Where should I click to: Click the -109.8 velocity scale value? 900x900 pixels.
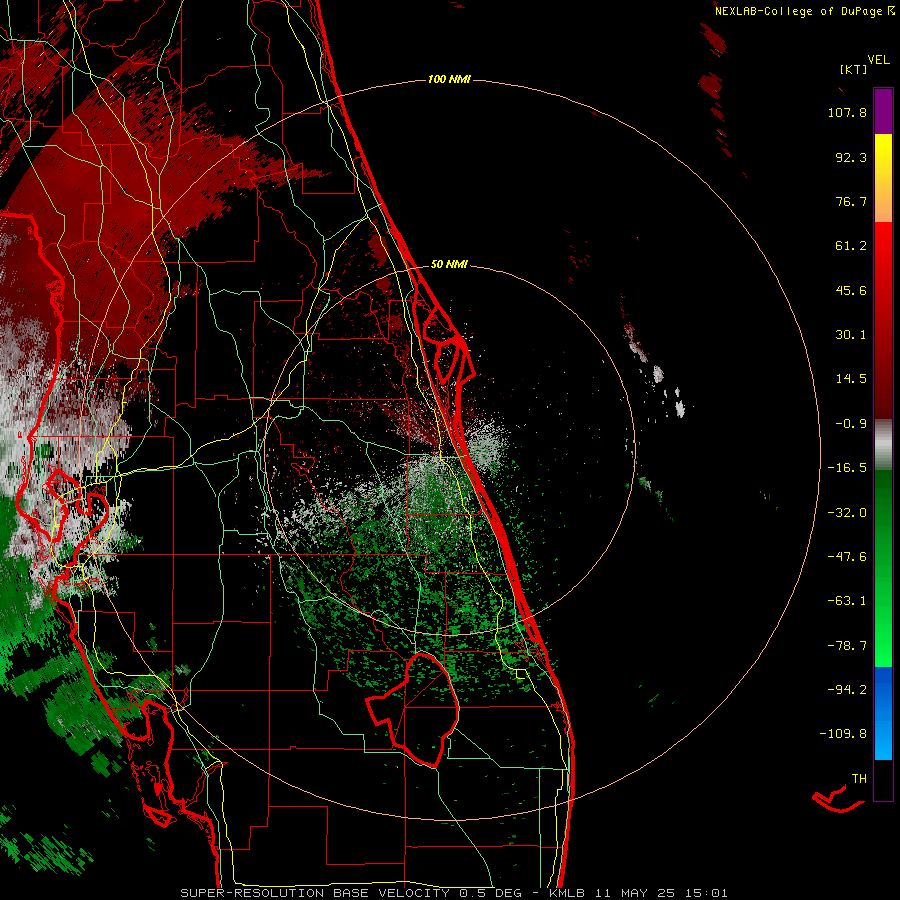click(x=843, y=734)
